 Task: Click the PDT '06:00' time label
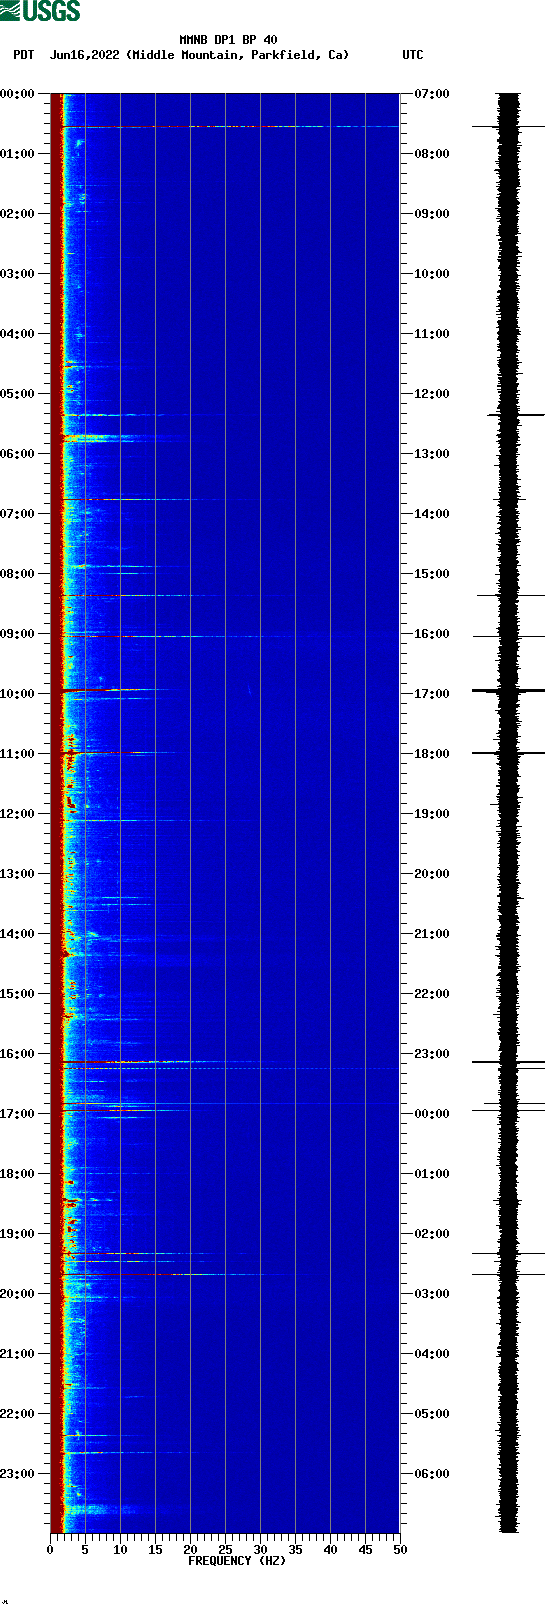pyautogui.click(x=17, y=454)
